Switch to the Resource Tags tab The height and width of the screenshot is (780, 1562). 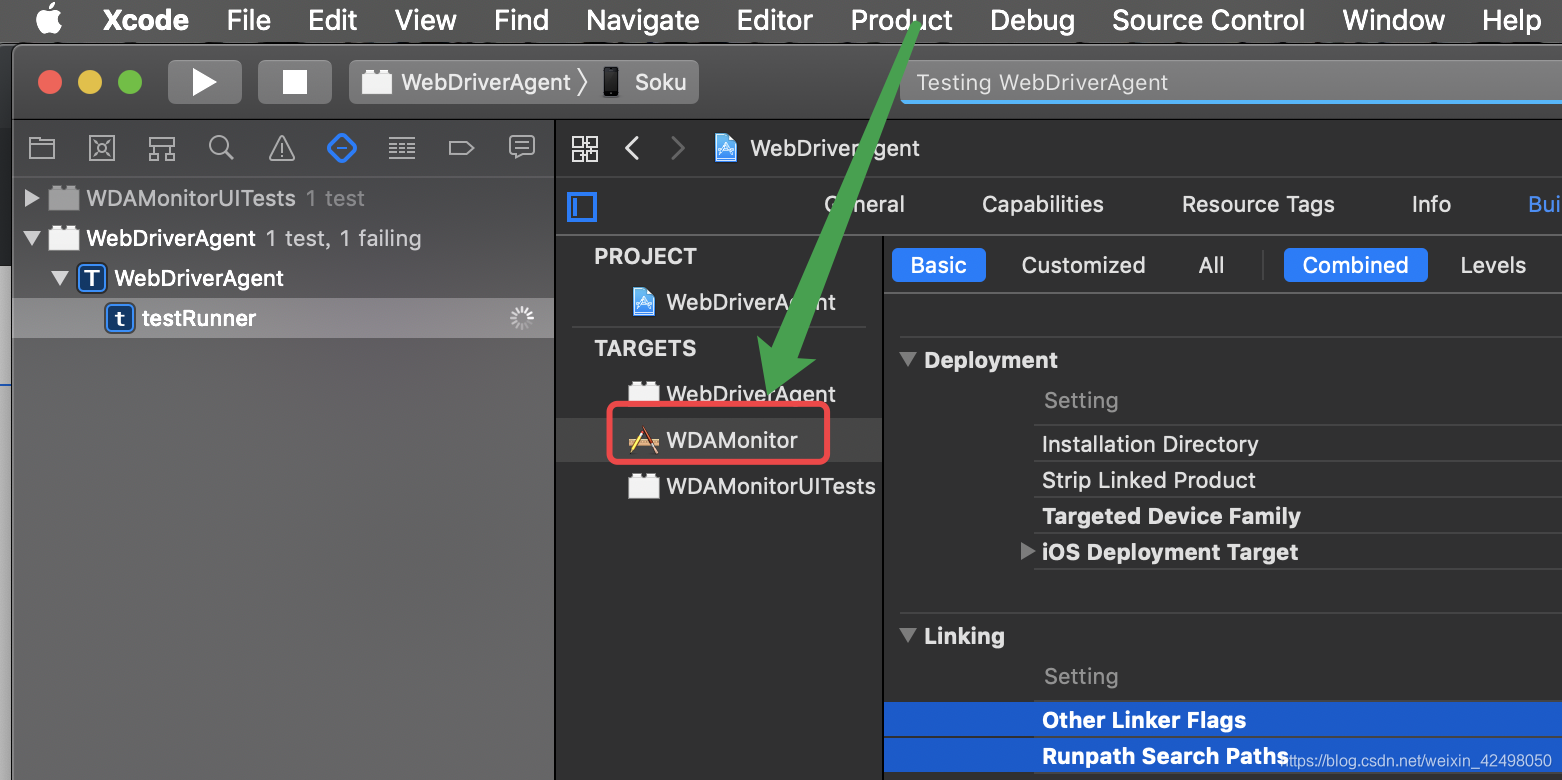click(x=1258, y=204)
